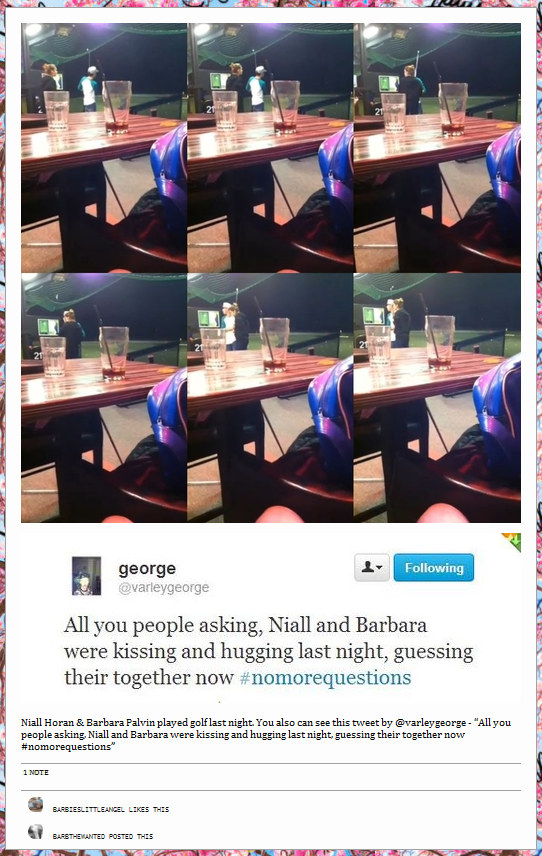
Task: Click the blue Following button
Action: 434,568
